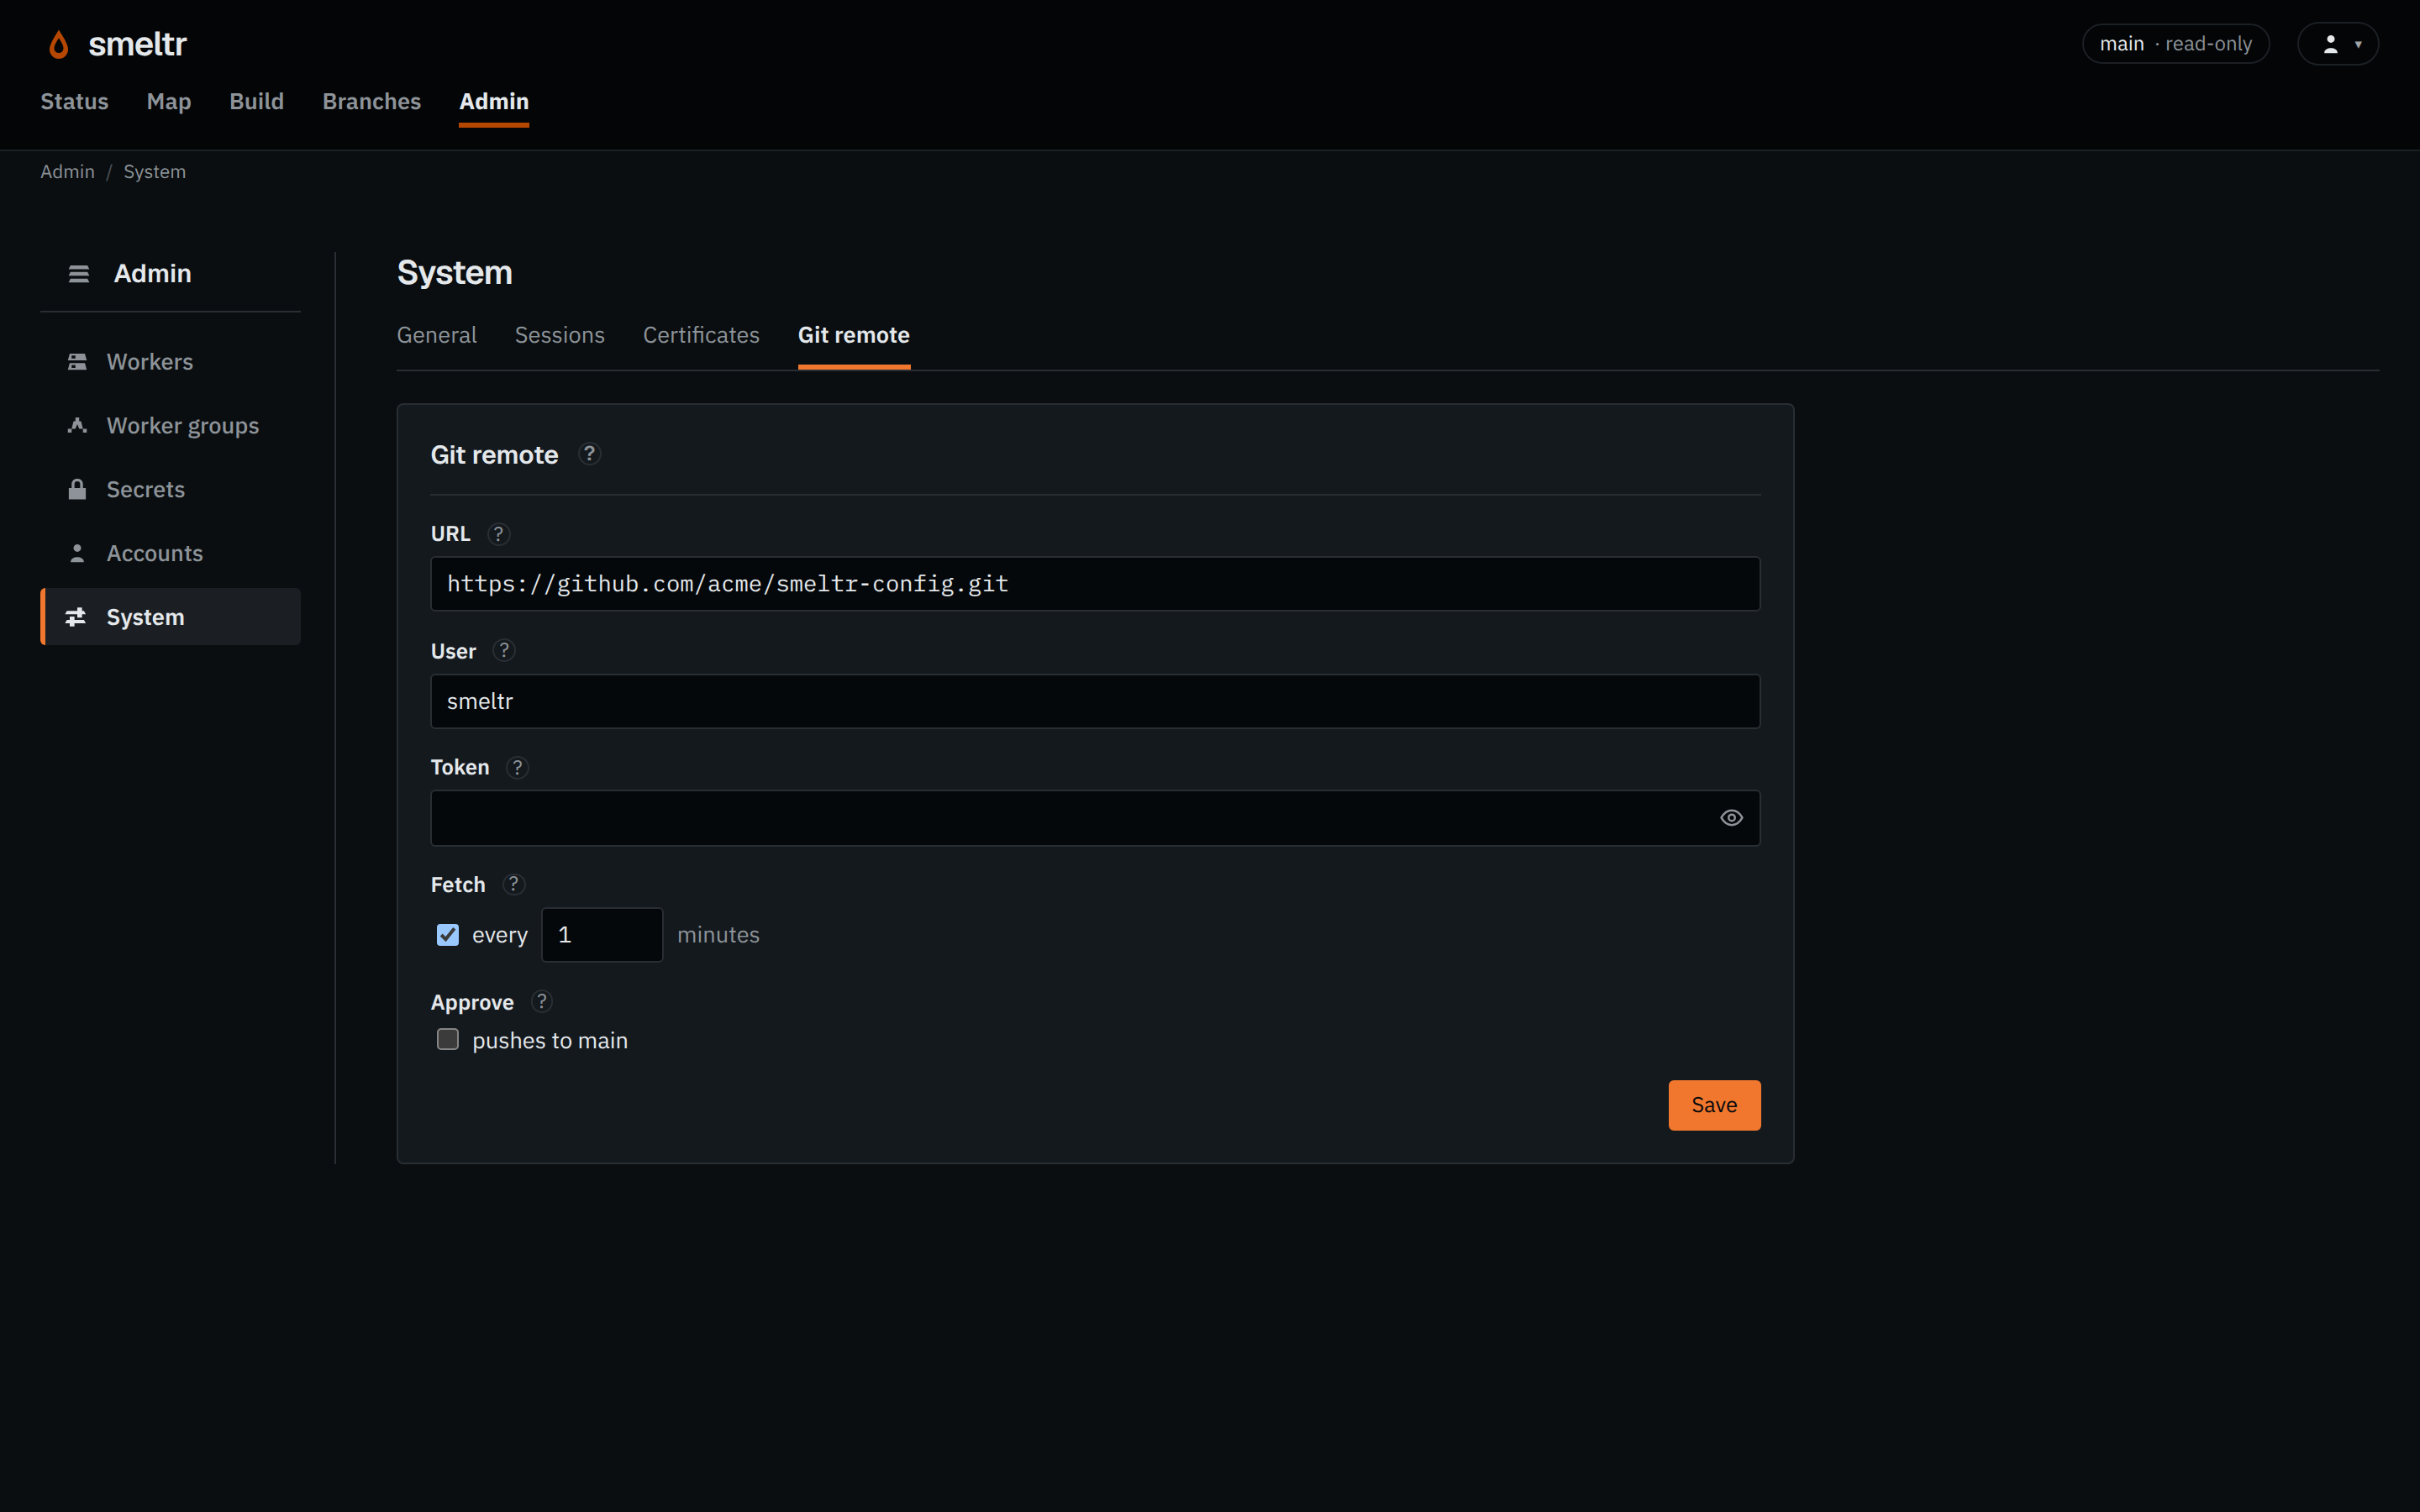Click the Secrets lock icon
Screen dimensions: 2420x1512
coord(77,490)
